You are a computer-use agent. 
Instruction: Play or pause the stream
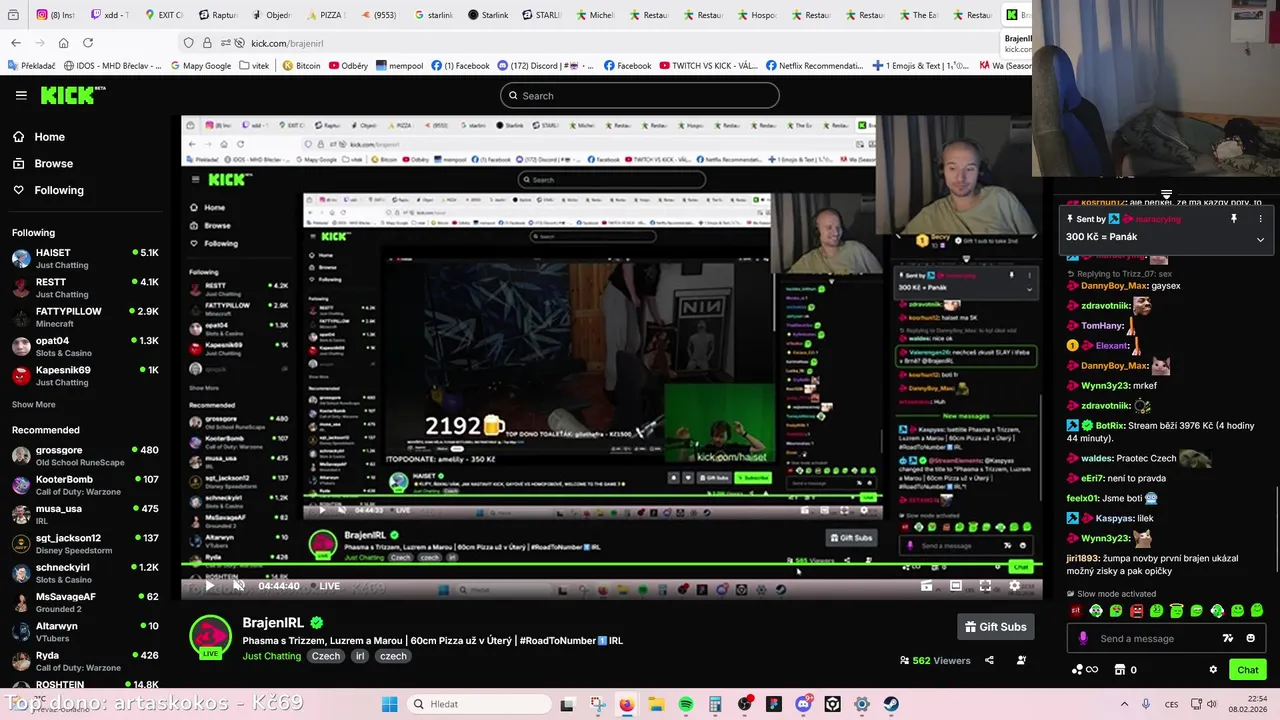click(209, 586)
